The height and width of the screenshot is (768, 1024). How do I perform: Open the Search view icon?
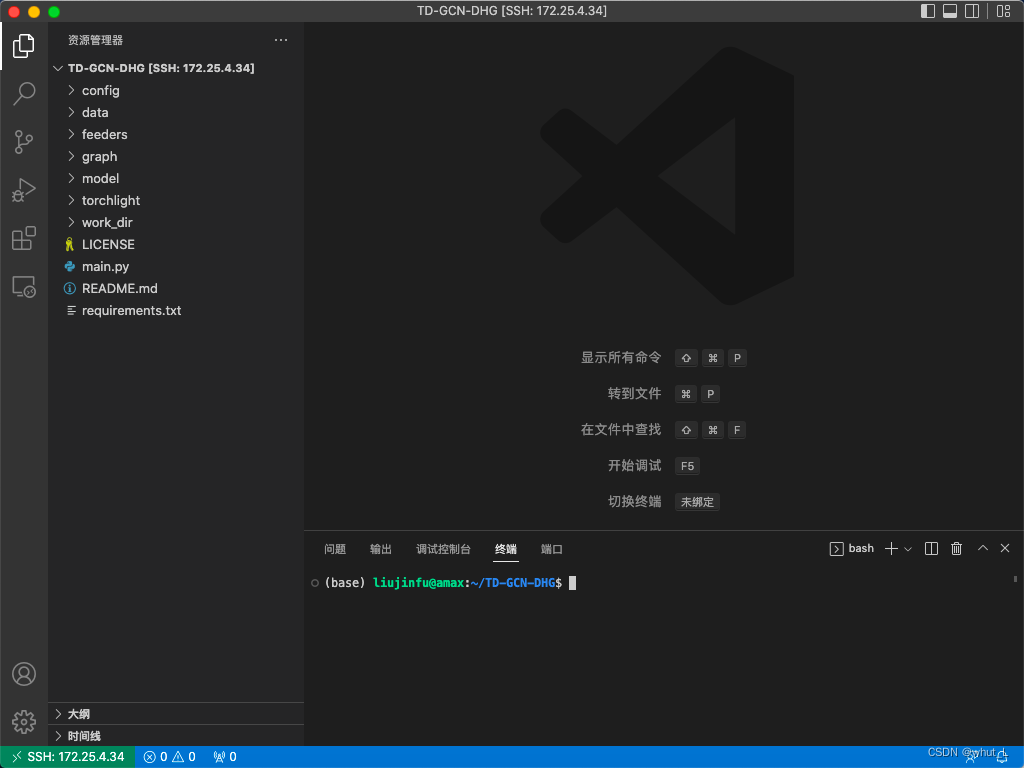[x=24, y=93]
